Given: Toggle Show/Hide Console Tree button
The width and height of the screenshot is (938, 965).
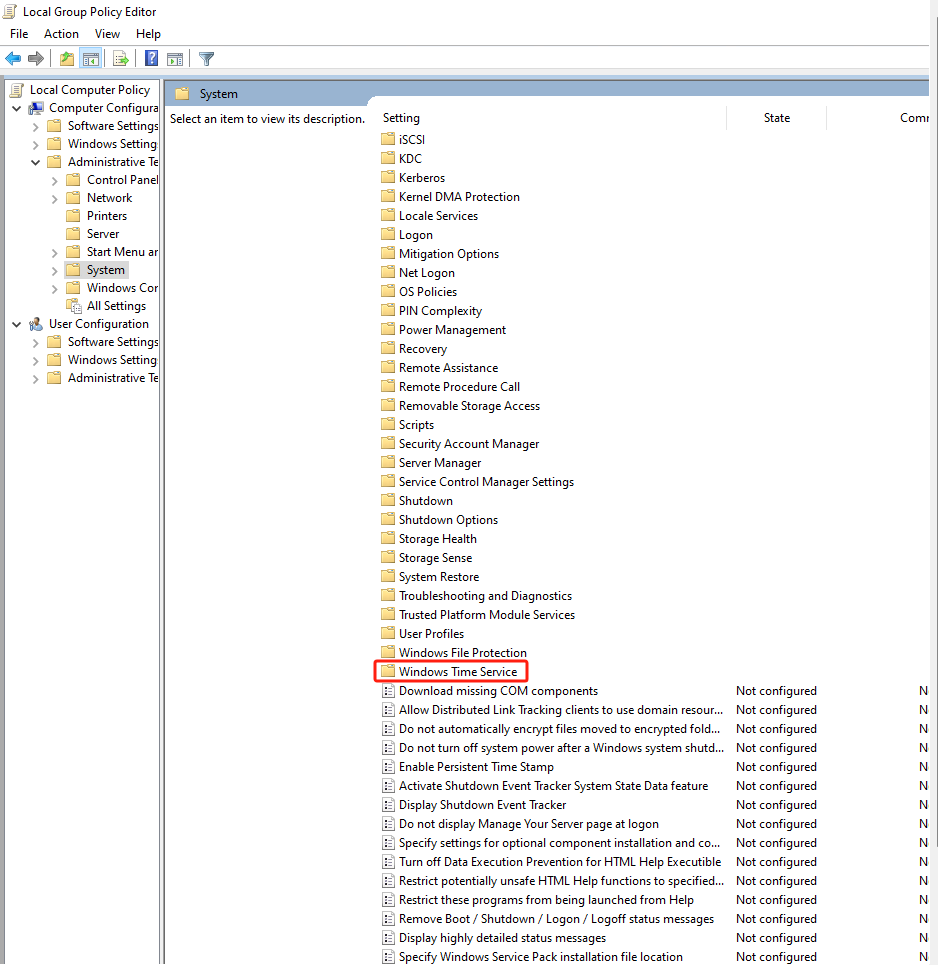Looking at the screenshot, I should pos(90,59).
